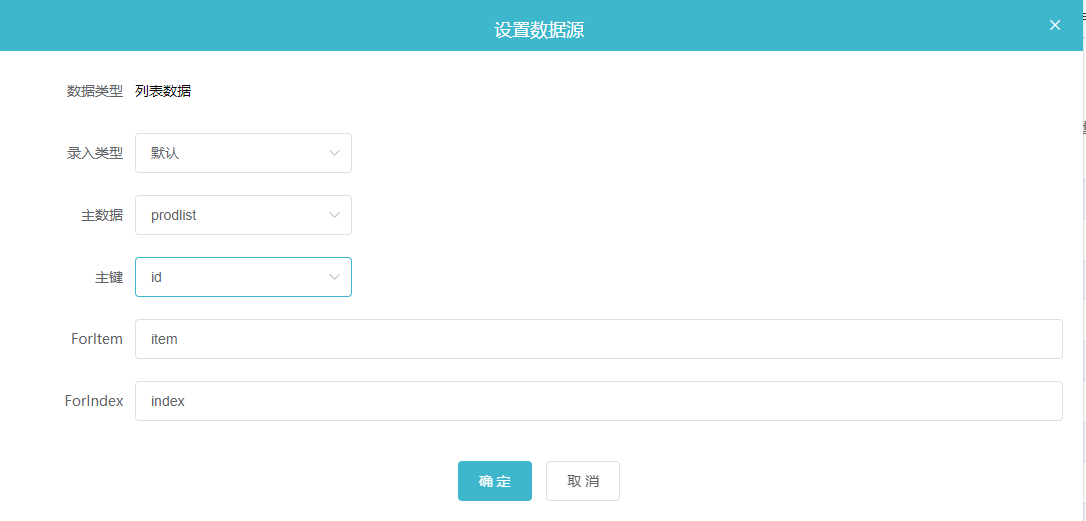Confirm with the 确定 button
Image resolution: width=1086 pixels, height=521 pixels.
point(495,481)
